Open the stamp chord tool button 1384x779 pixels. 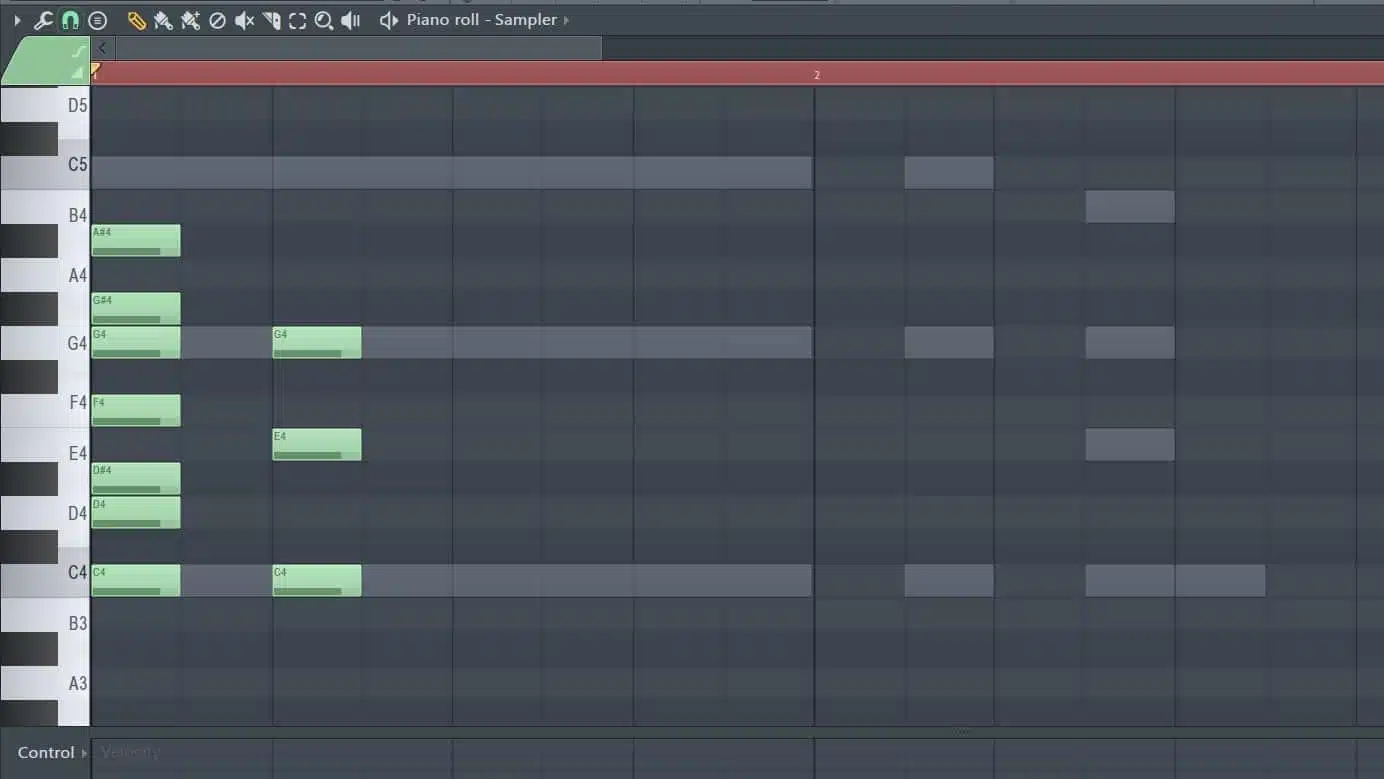97,20
